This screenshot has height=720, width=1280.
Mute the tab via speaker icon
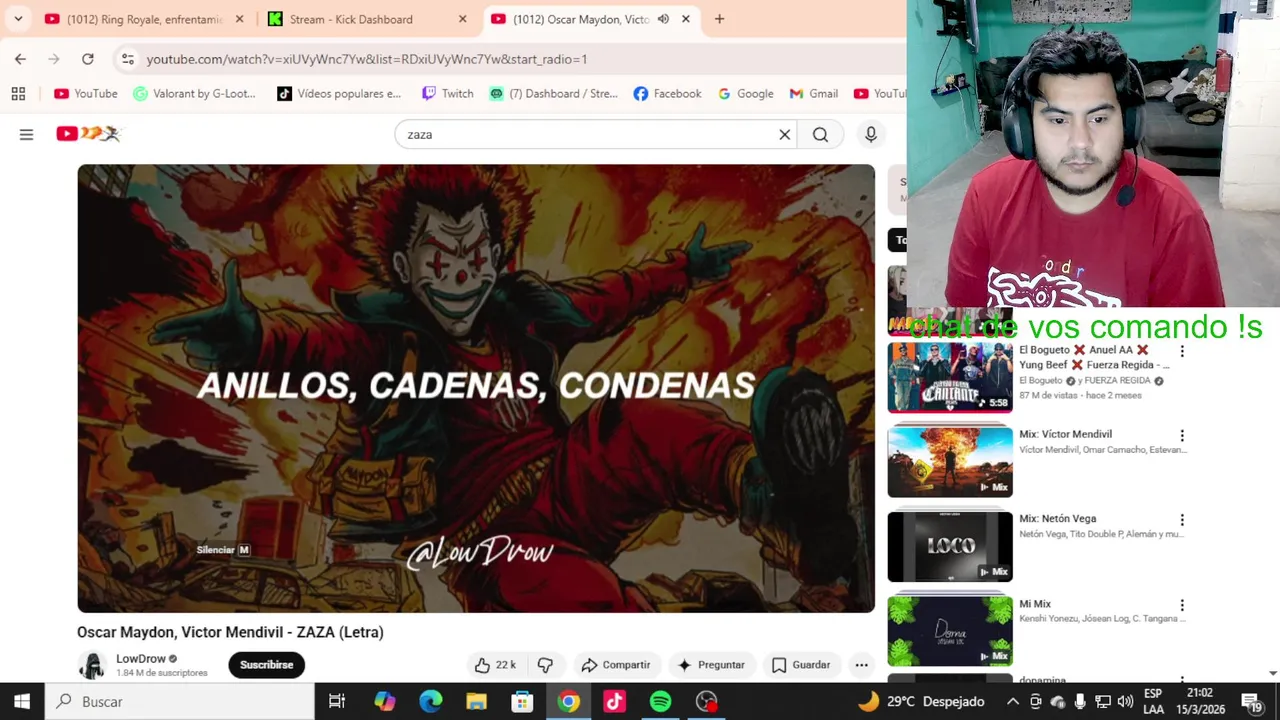click(x=663, y=19)
